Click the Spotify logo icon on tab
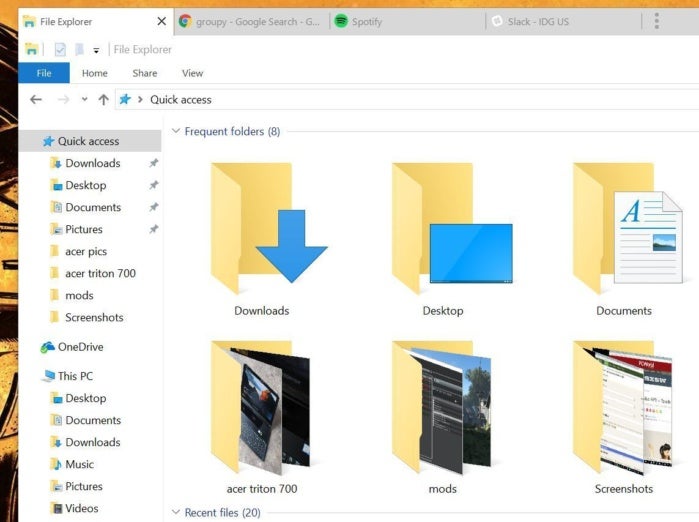The height and width of the screenshot is (522, 699). 341,21
